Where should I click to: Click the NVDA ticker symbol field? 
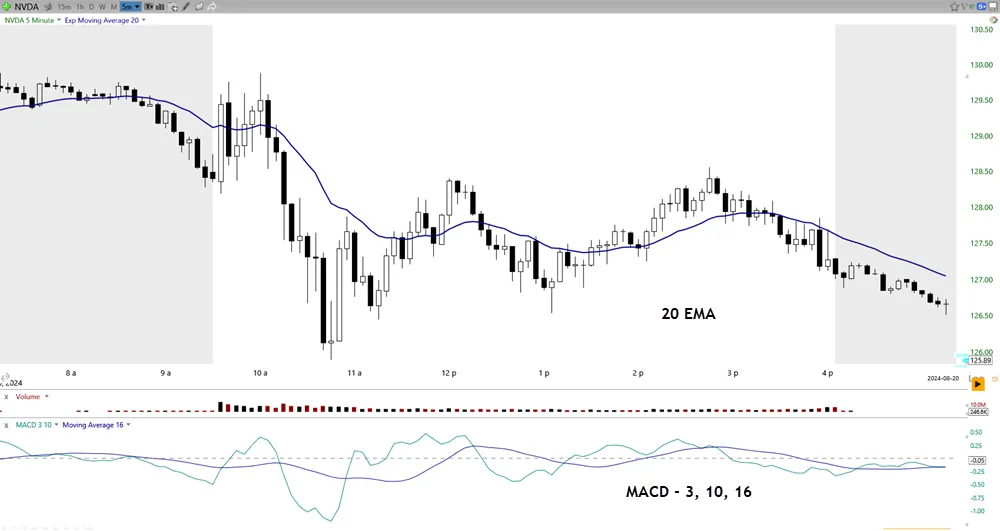click(26, 6)
